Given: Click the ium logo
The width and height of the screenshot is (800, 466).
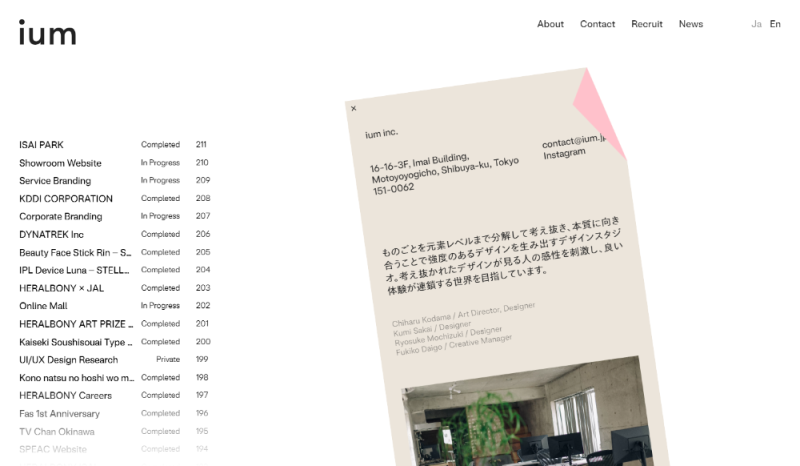Looking at the screenshot, I should pyautogui.click(x=48, y=32).
